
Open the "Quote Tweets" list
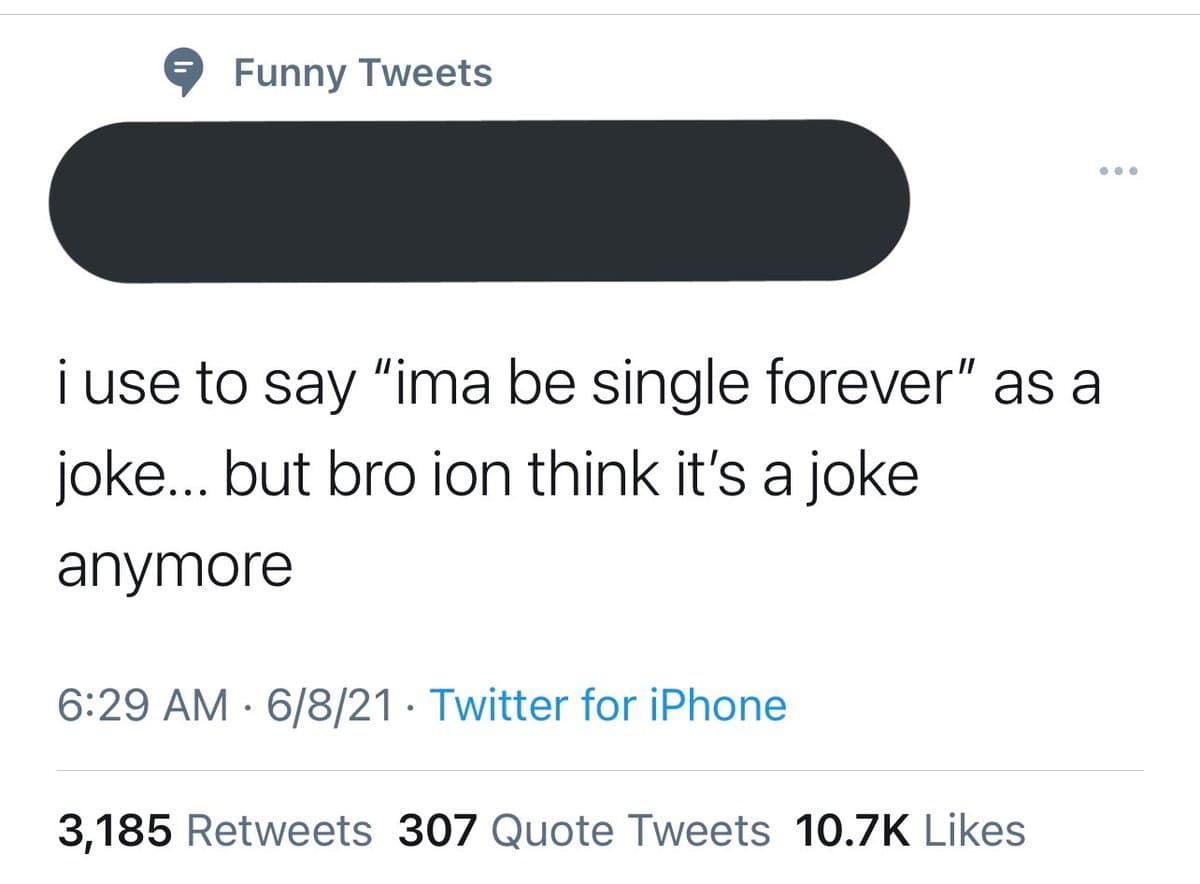pos(632,830)
